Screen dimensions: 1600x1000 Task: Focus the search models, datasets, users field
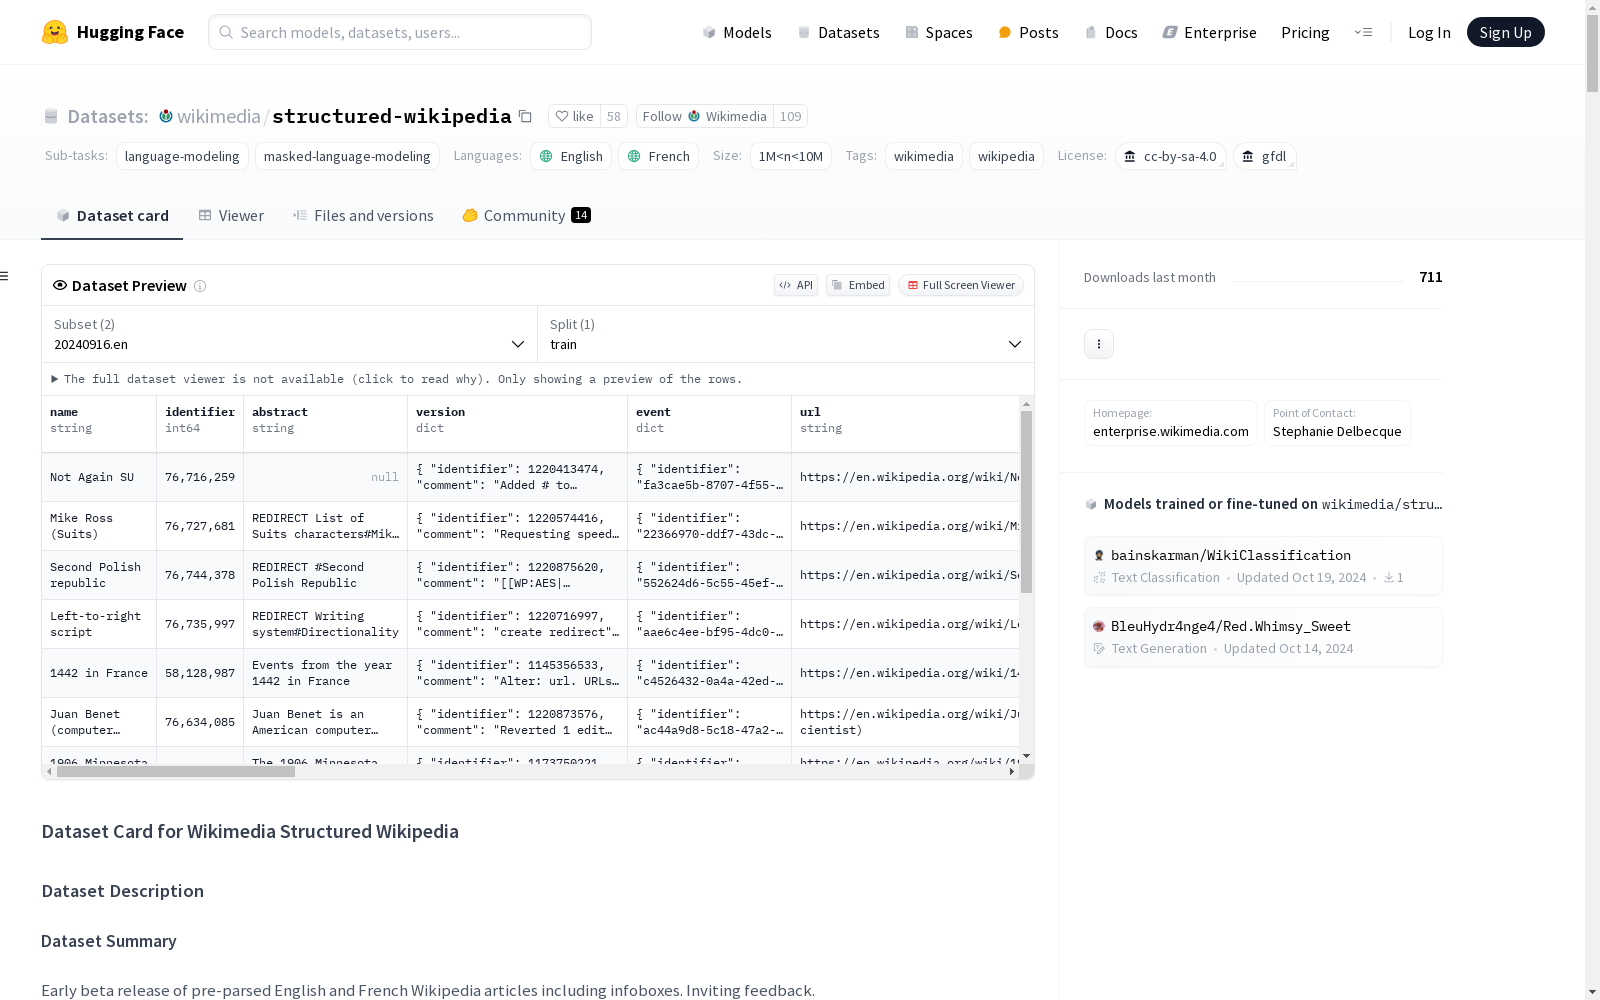tap(400, 32)
